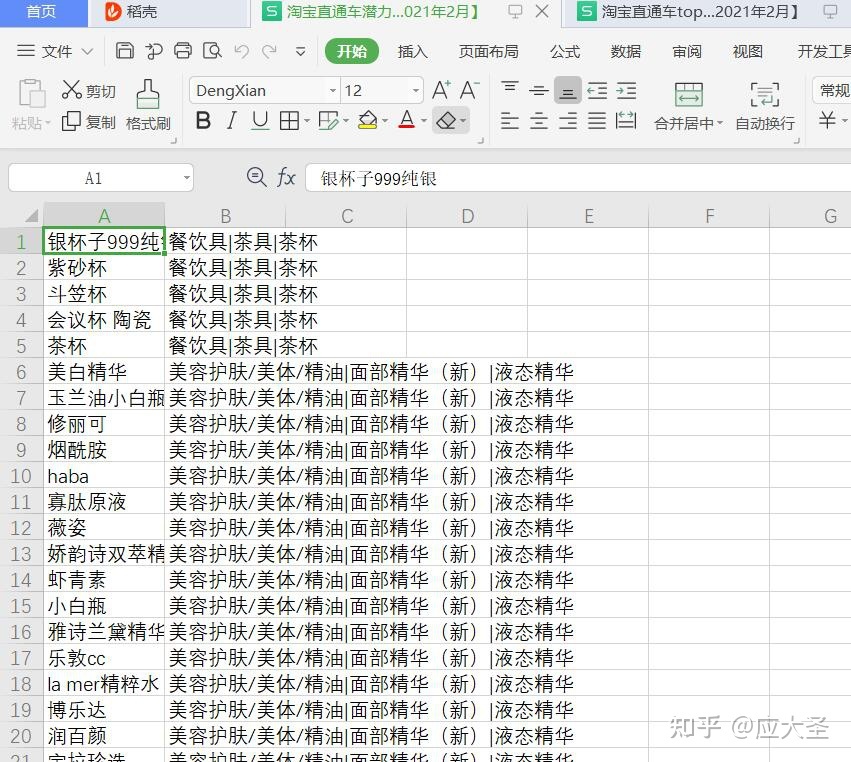Image resolution: width=851 pixels, height=762 pixels.
Task: Click the Name Box showing A1
Action: 93,178
